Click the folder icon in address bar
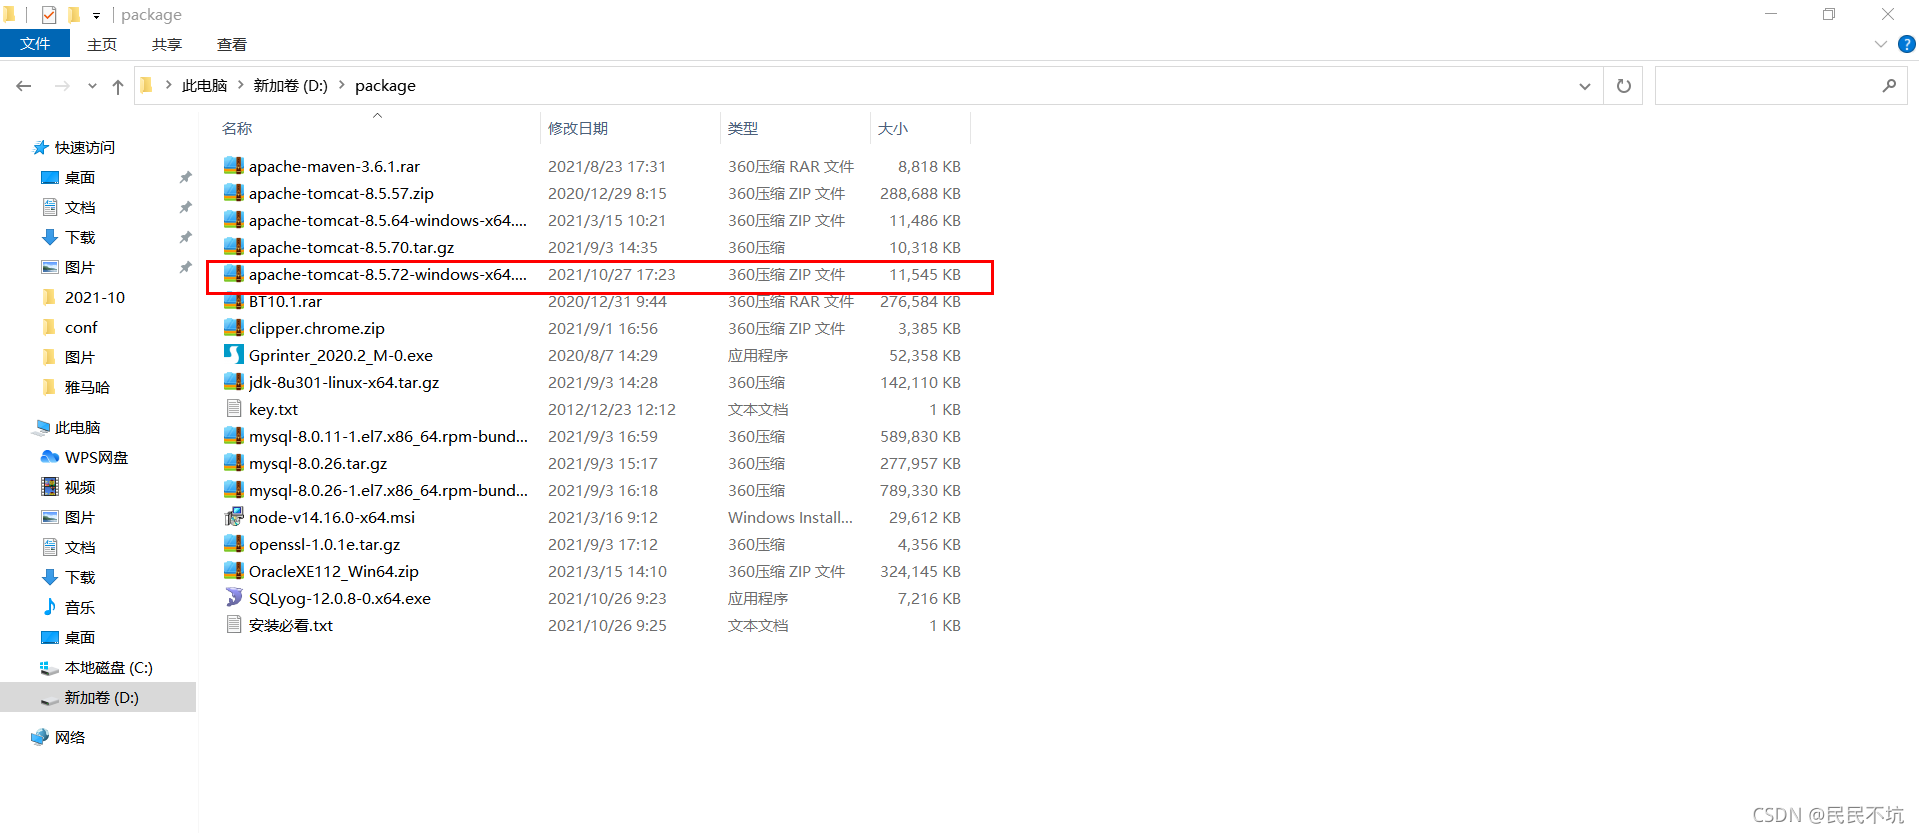Viewport: 1919px width, 833px height. tap(147, 85)
